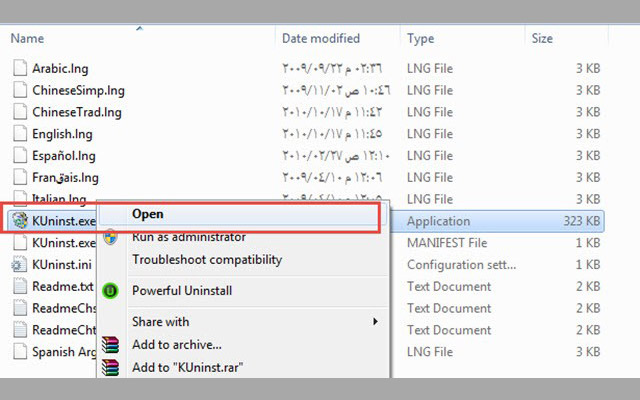Click the KUninst.exe application icon
The width and height of the screenshot is (640, 400).
click(x=18, y=221)
